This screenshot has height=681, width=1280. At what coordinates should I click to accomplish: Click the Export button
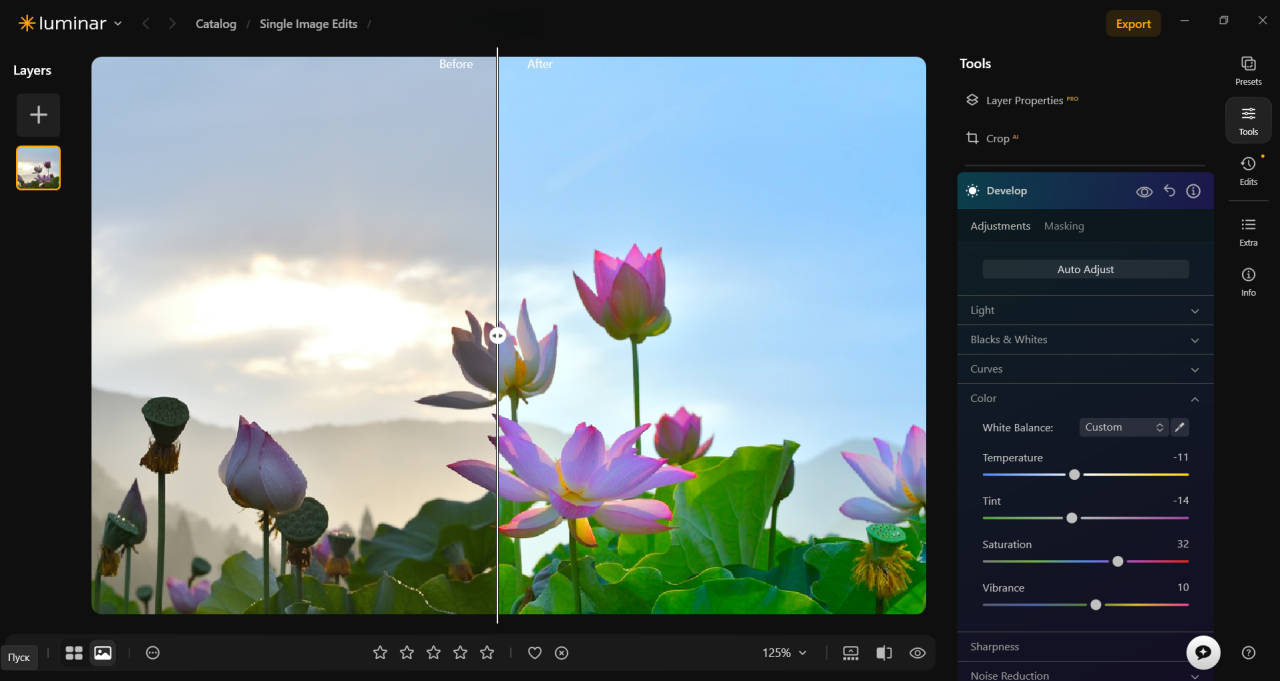(x=1133, y=24)
